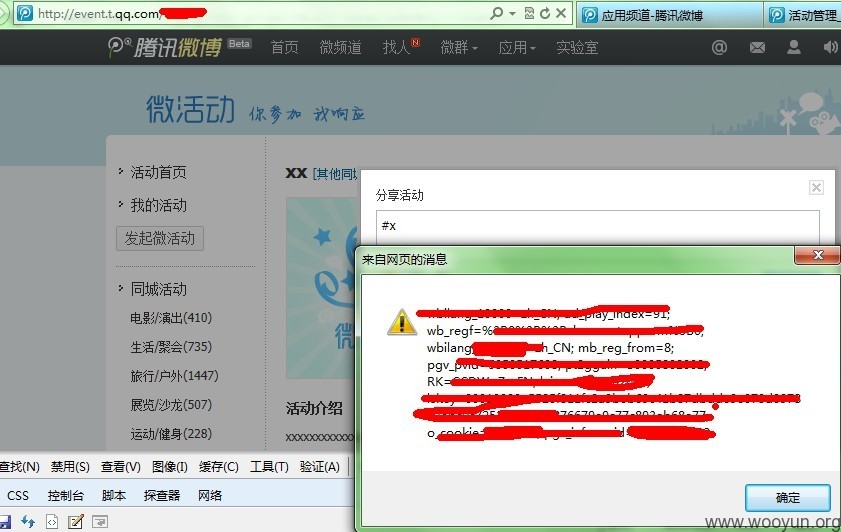Open 活动首页 in the sidebar
The height and width of the screenshot is (532, 841).
(159, 172)
